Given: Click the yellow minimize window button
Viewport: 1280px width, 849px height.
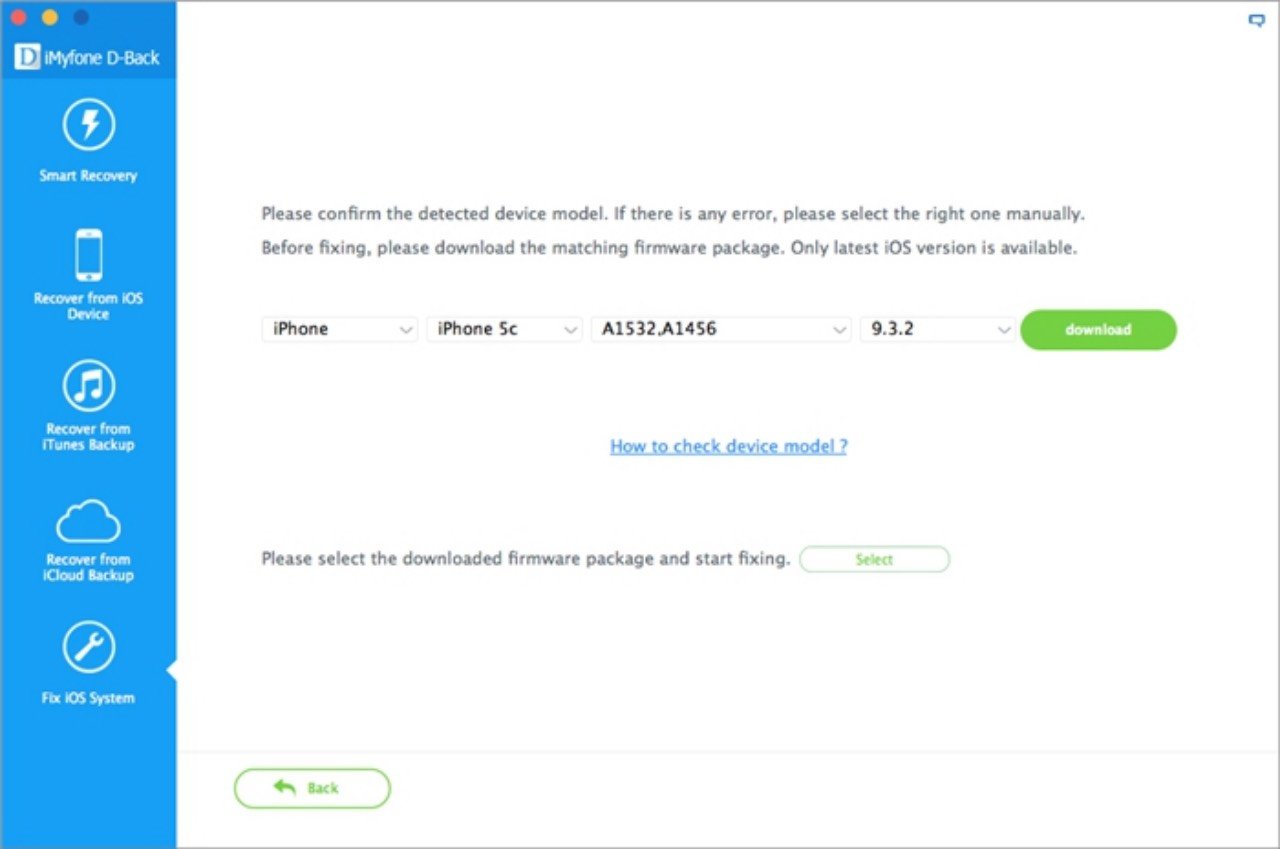Looking at the screenshot, I should (50, 18).
